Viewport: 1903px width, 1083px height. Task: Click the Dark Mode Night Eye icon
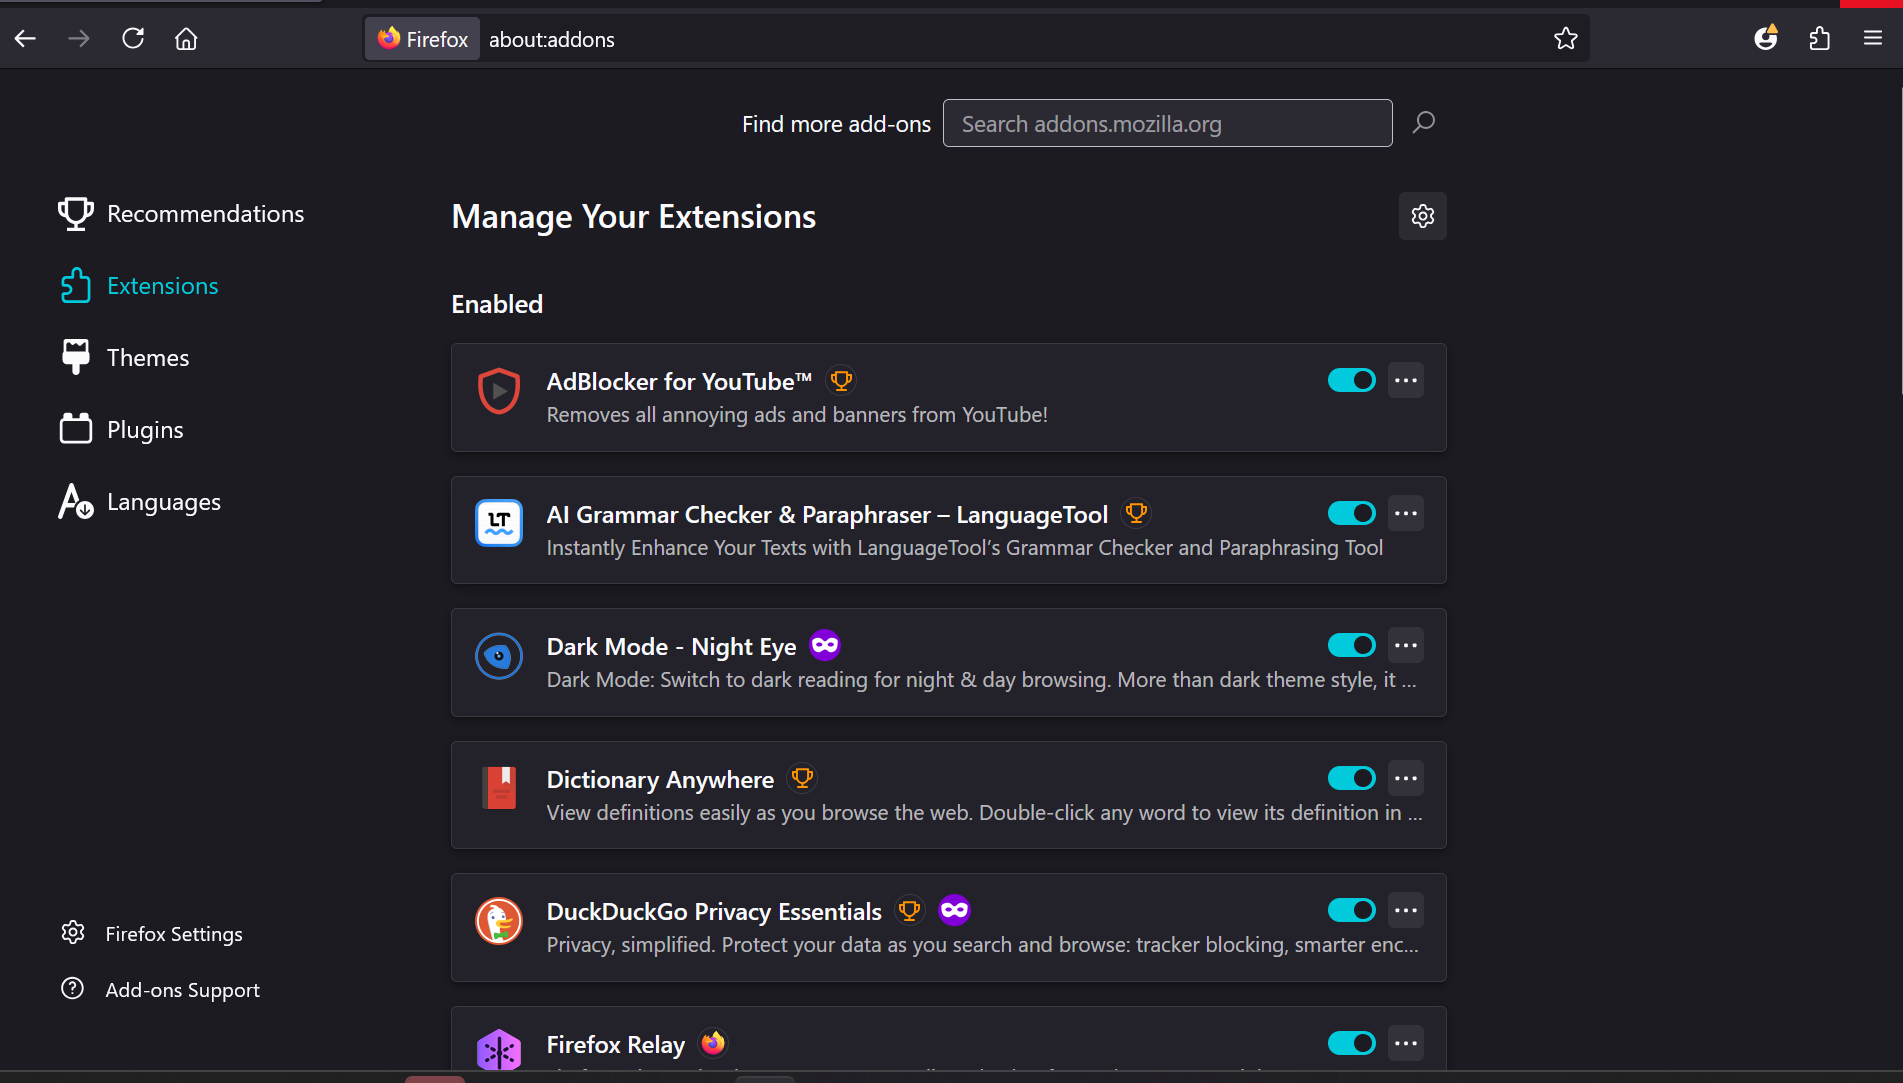499,656
